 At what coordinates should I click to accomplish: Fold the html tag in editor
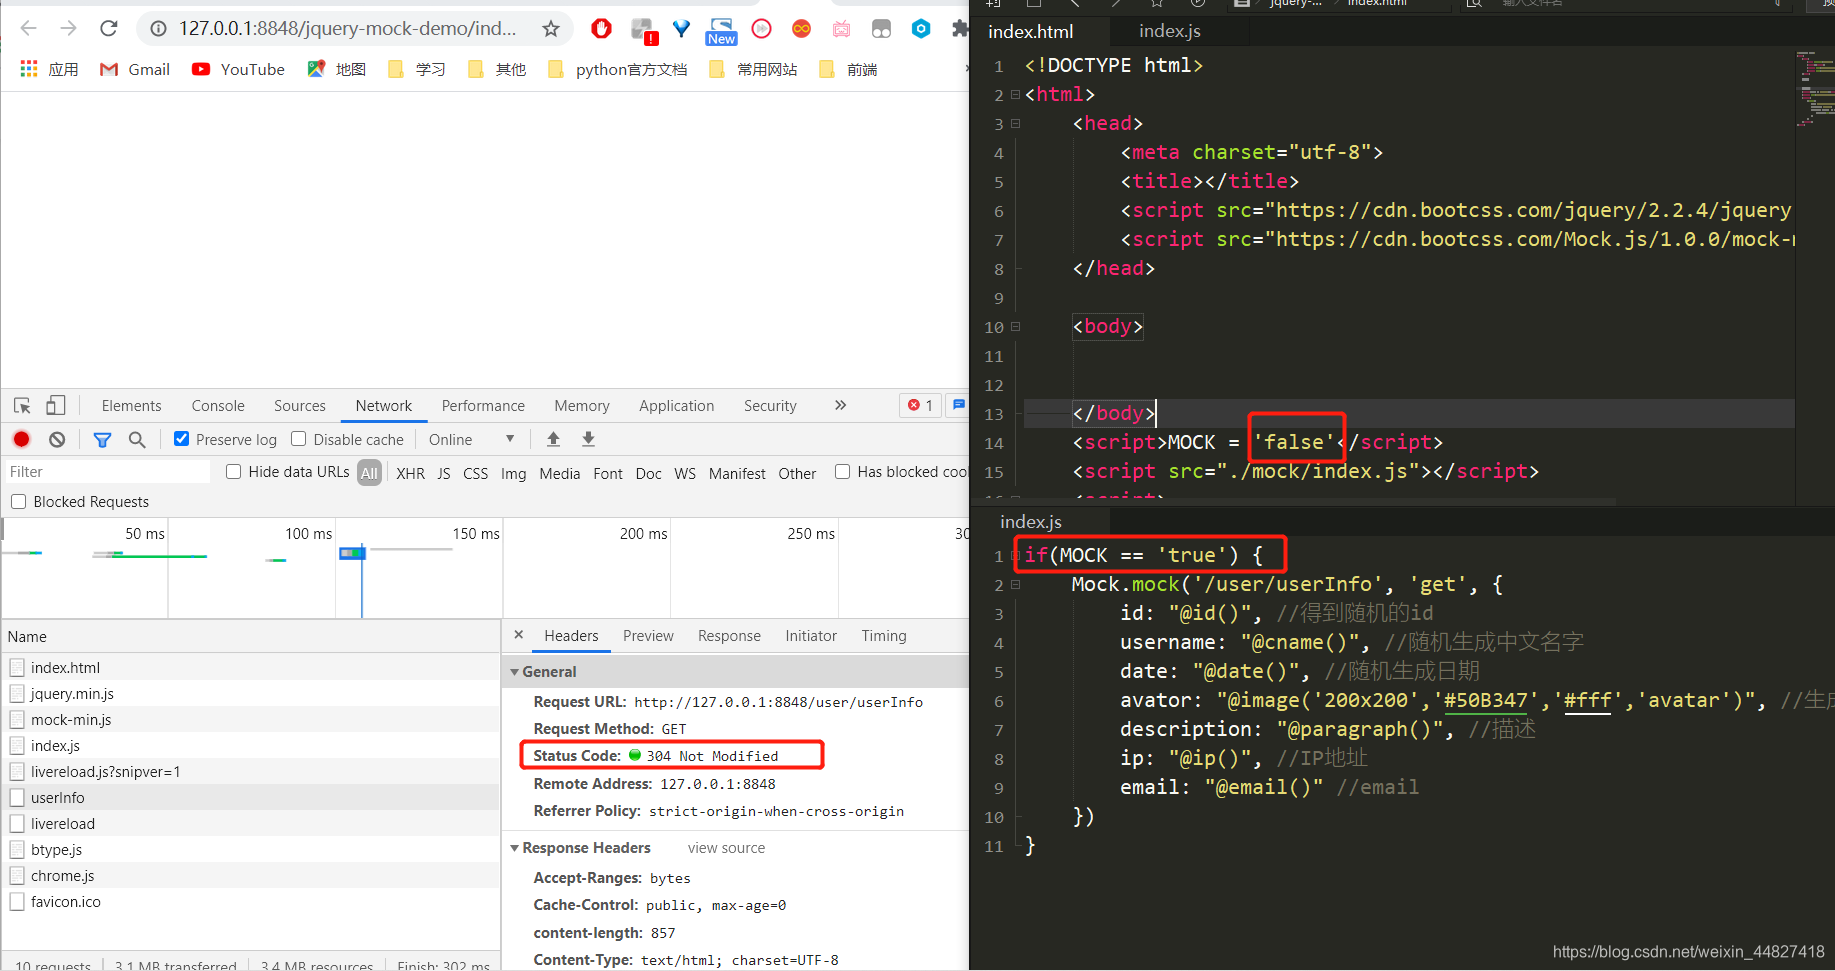pyautogui.click(x=1015, y=95)
